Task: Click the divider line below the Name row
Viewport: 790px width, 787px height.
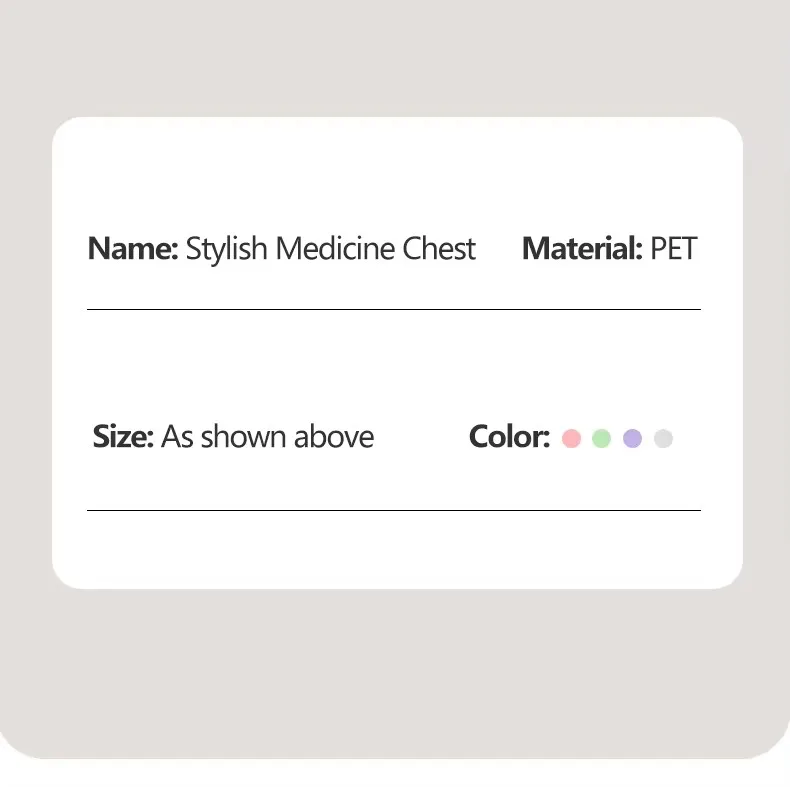Action: coord(393,310)
